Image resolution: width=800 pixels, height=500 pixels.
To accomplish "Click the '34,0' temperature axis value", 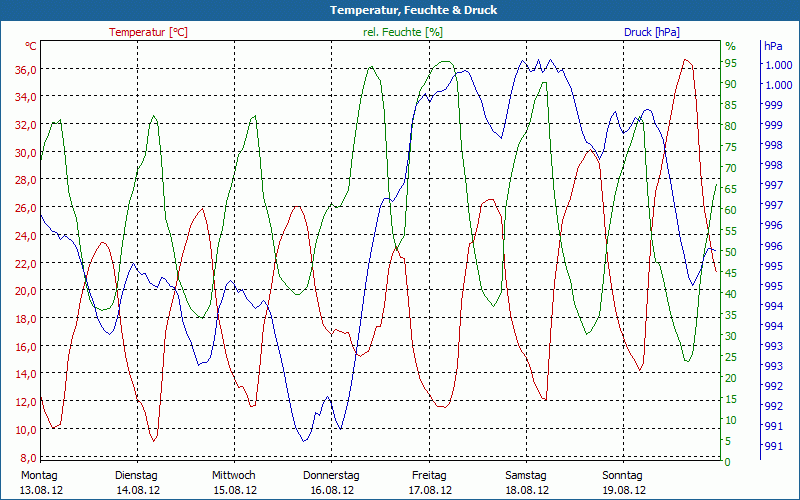I will click(26, 97).
